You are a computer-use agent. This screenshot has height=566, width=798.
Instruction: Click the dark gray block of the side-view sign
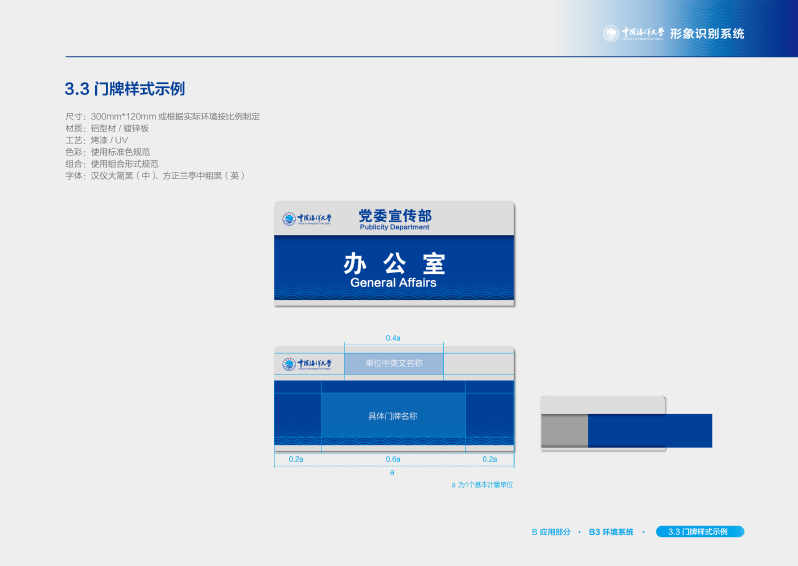(x=564, y=430)
